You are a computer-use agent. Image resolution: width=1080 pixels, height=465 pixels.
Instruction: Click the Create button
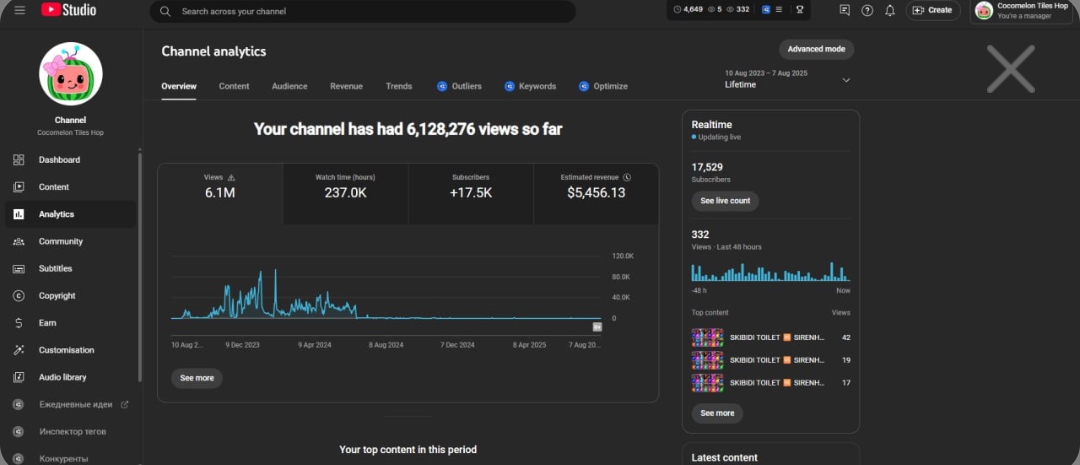[933, 10]
